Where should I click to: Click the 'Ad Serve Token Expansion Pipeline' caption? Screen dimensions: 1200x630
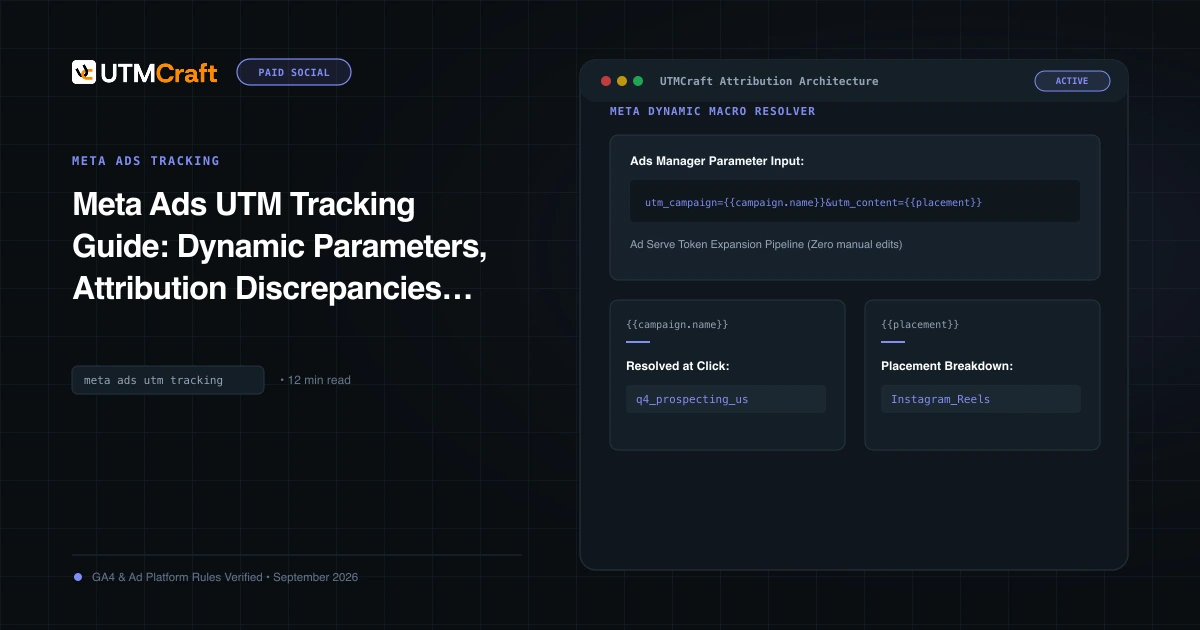point(766,244)
